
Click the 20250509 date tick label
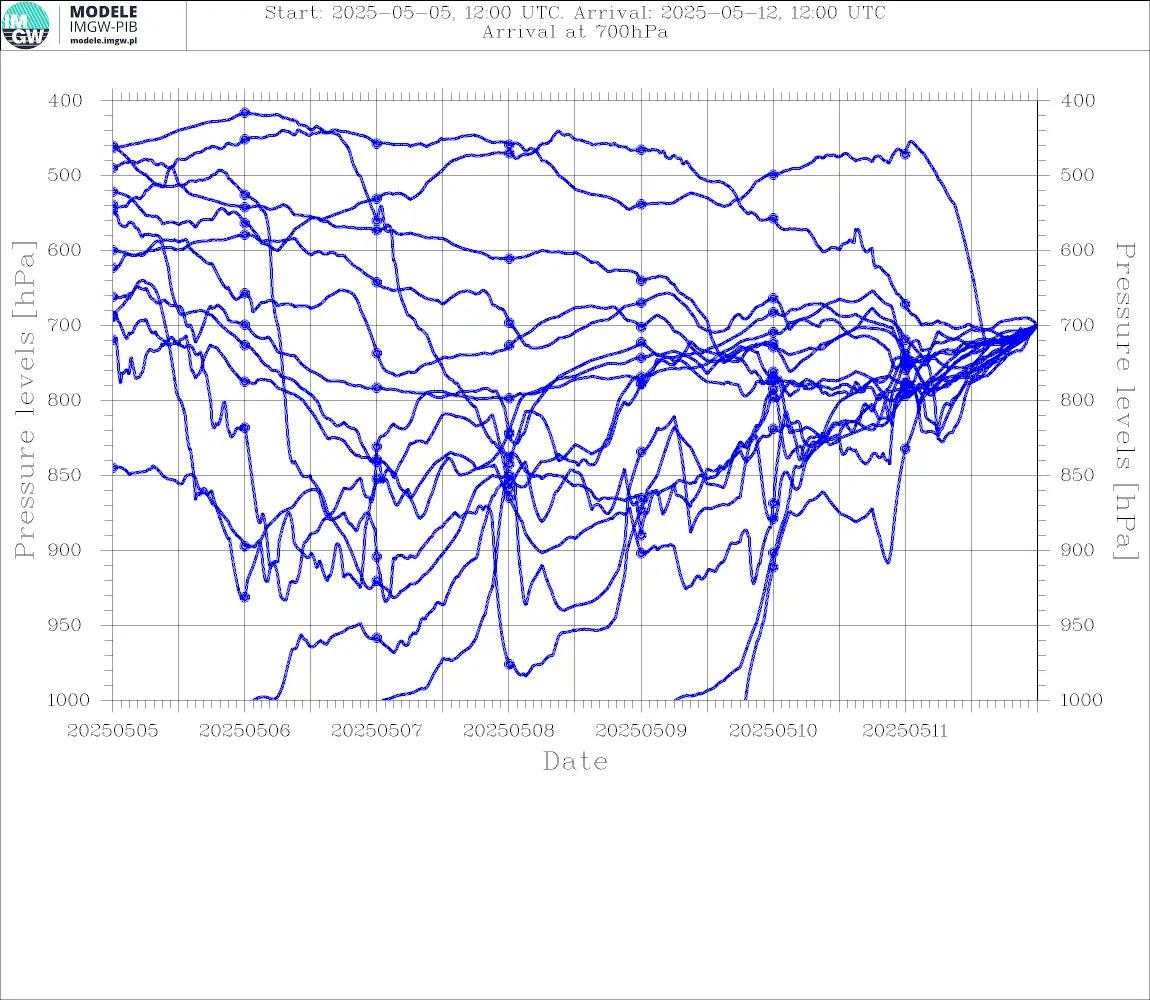(x=641, y=731)
